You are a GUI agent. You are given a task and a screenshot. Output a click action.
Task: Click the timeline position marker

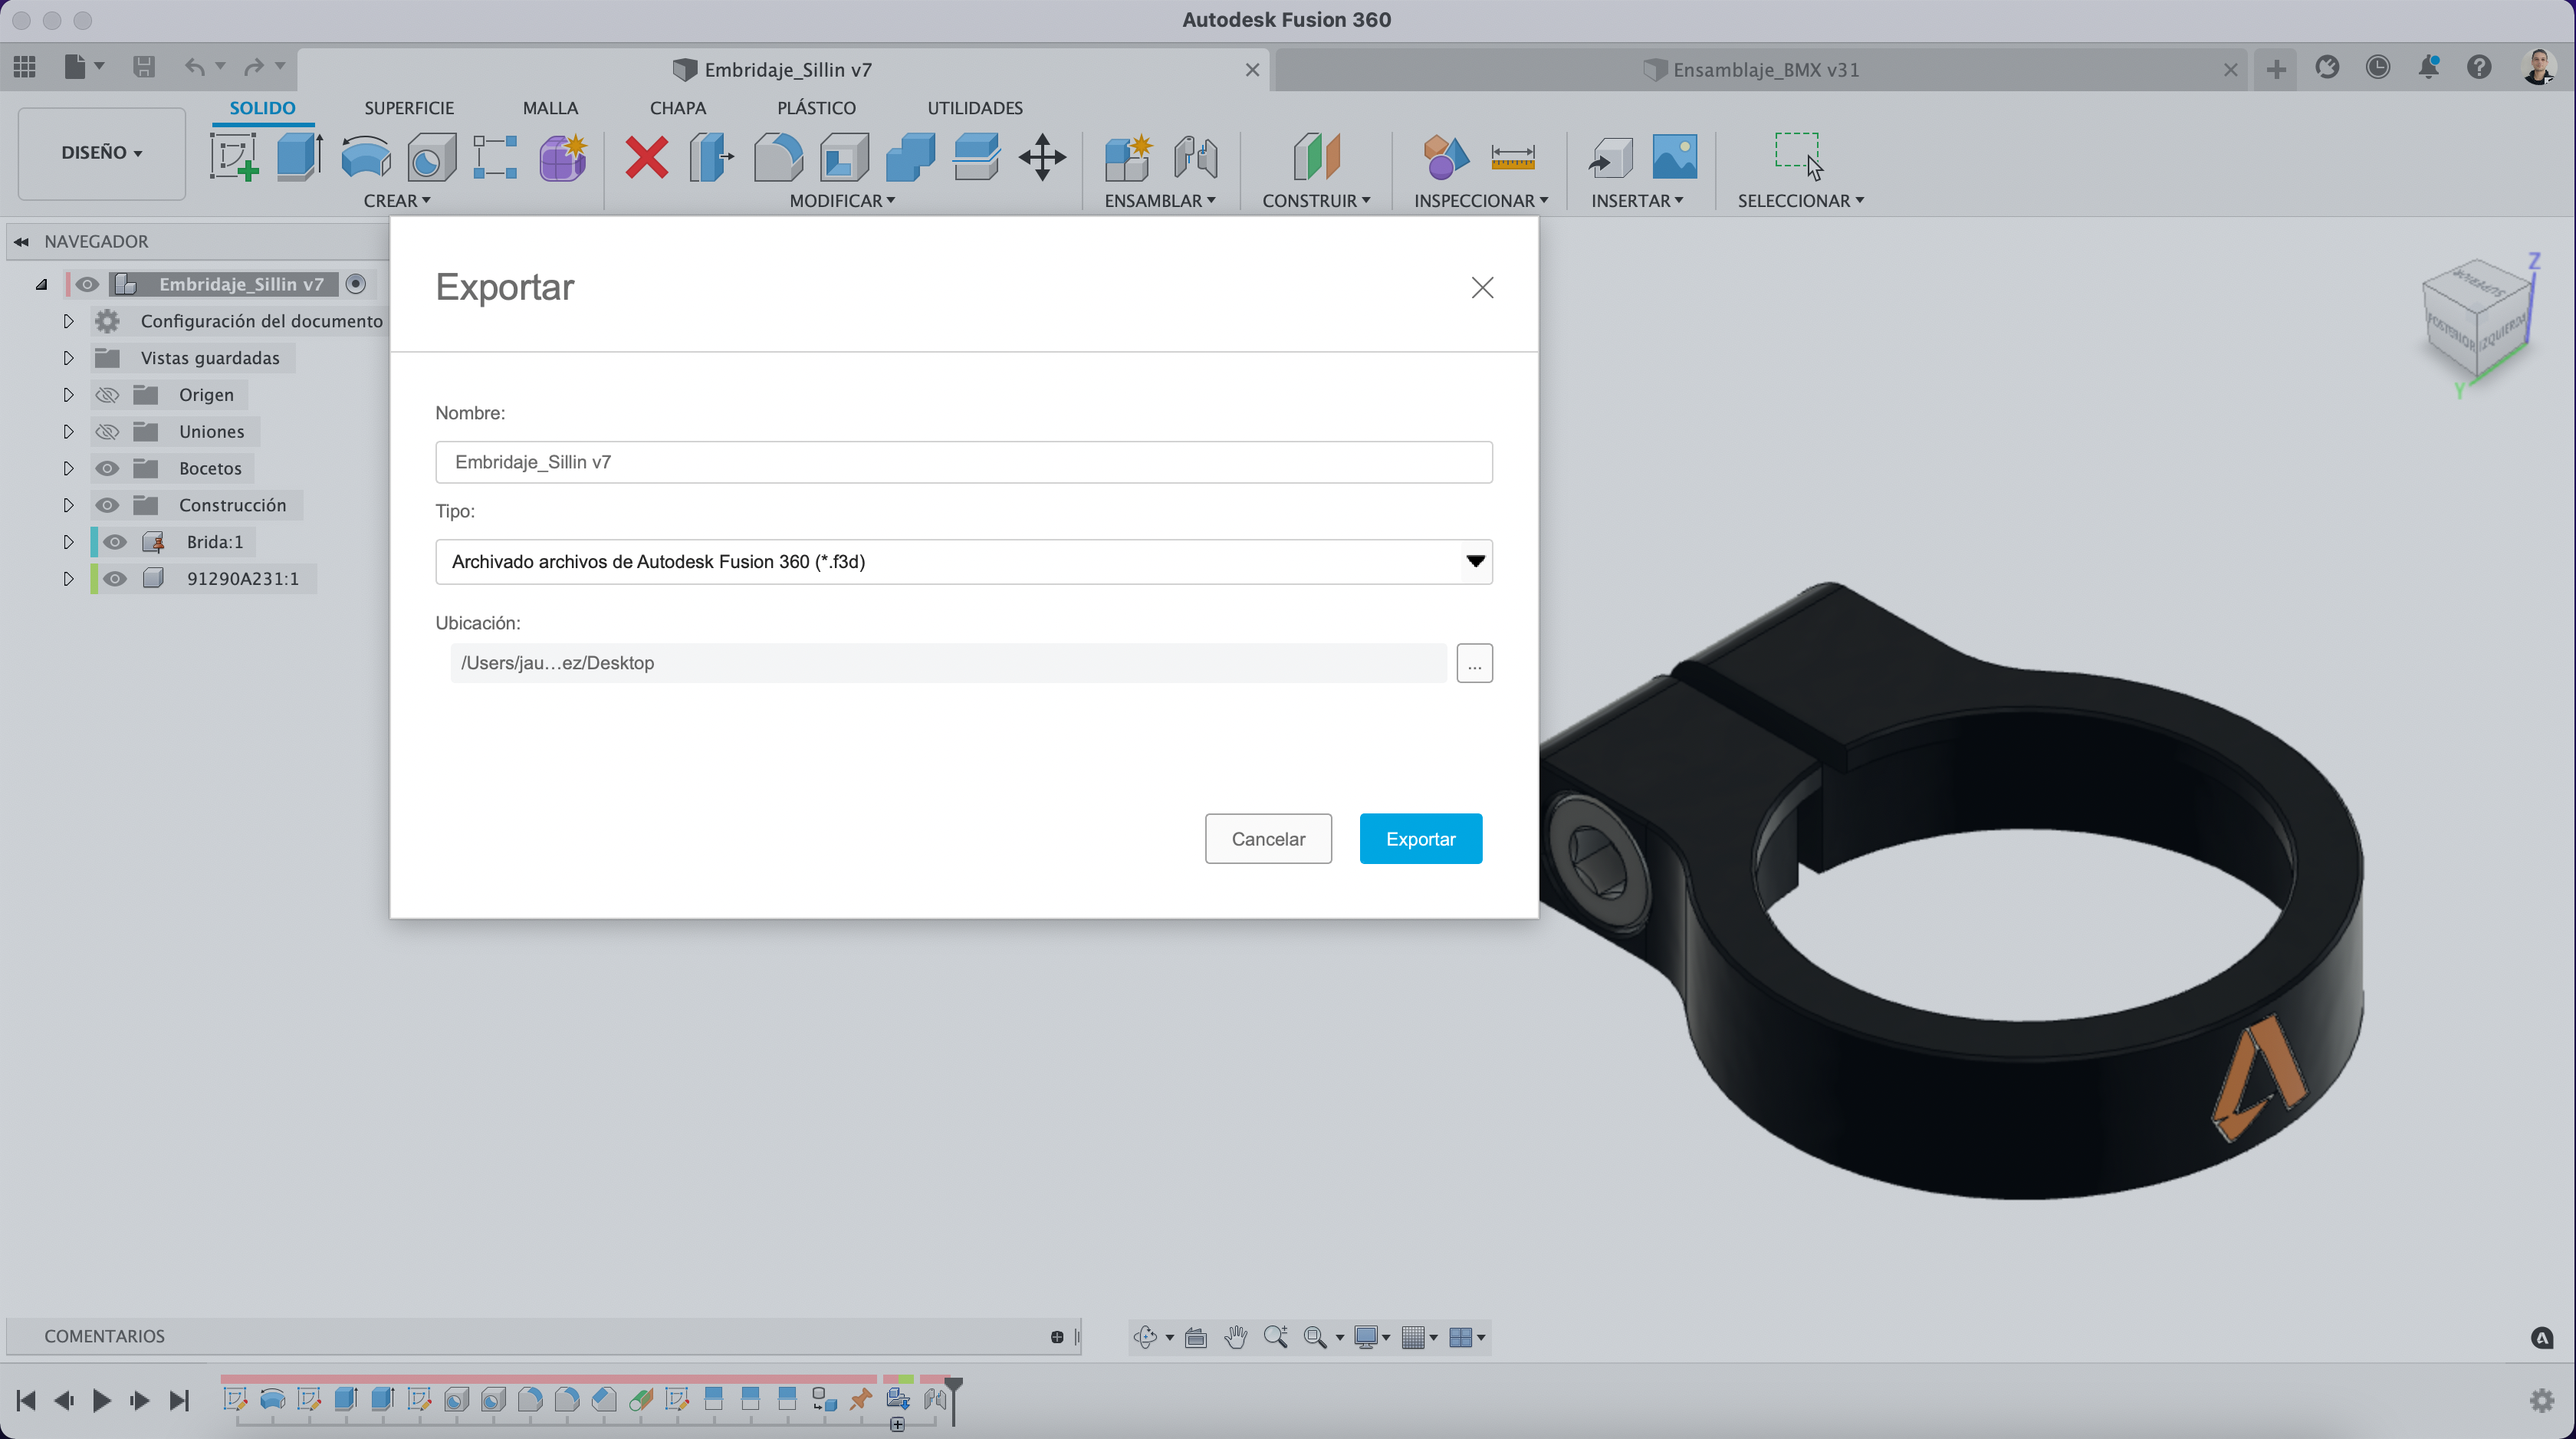[953, 1400]
